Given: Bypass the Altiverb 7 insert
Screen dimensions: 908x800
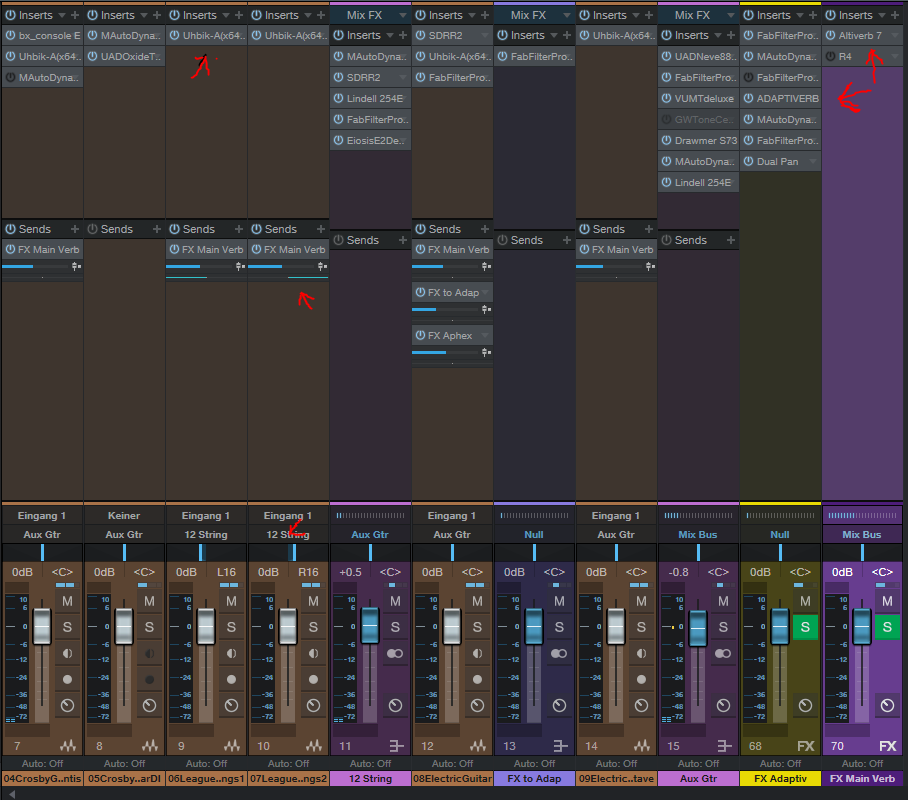Looking at the screenshot, I should 830,35.
